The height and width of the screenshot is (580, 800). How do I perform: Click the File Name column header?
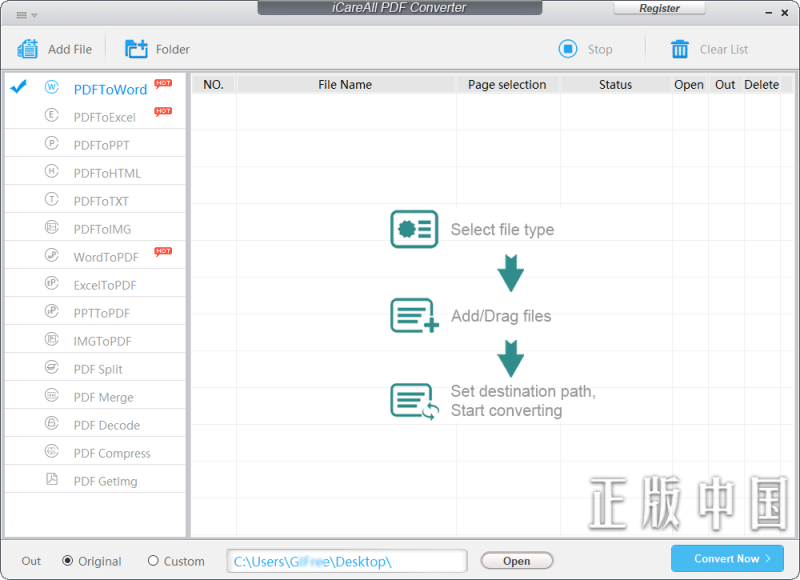click(345, 84)
